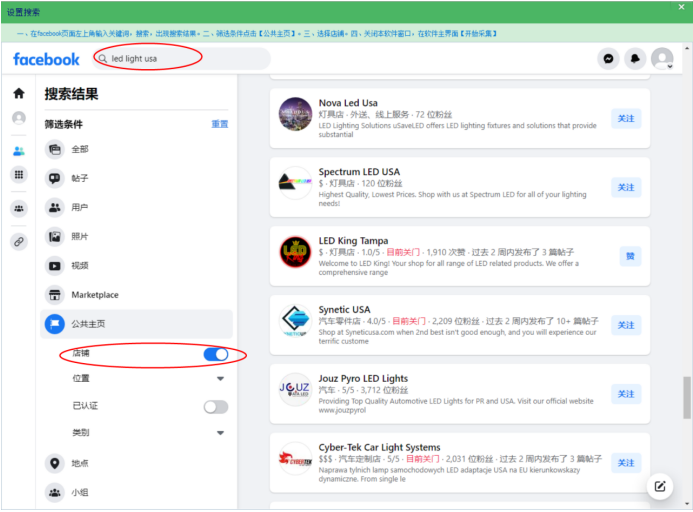Select the 视频 videos filter
693x512 pixels.
136,266
